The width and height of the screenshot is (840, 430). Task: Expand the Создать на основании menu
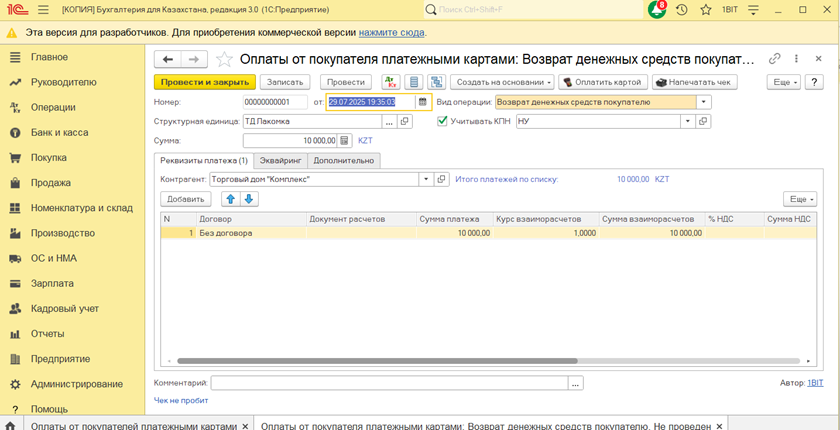click(502, 82)
